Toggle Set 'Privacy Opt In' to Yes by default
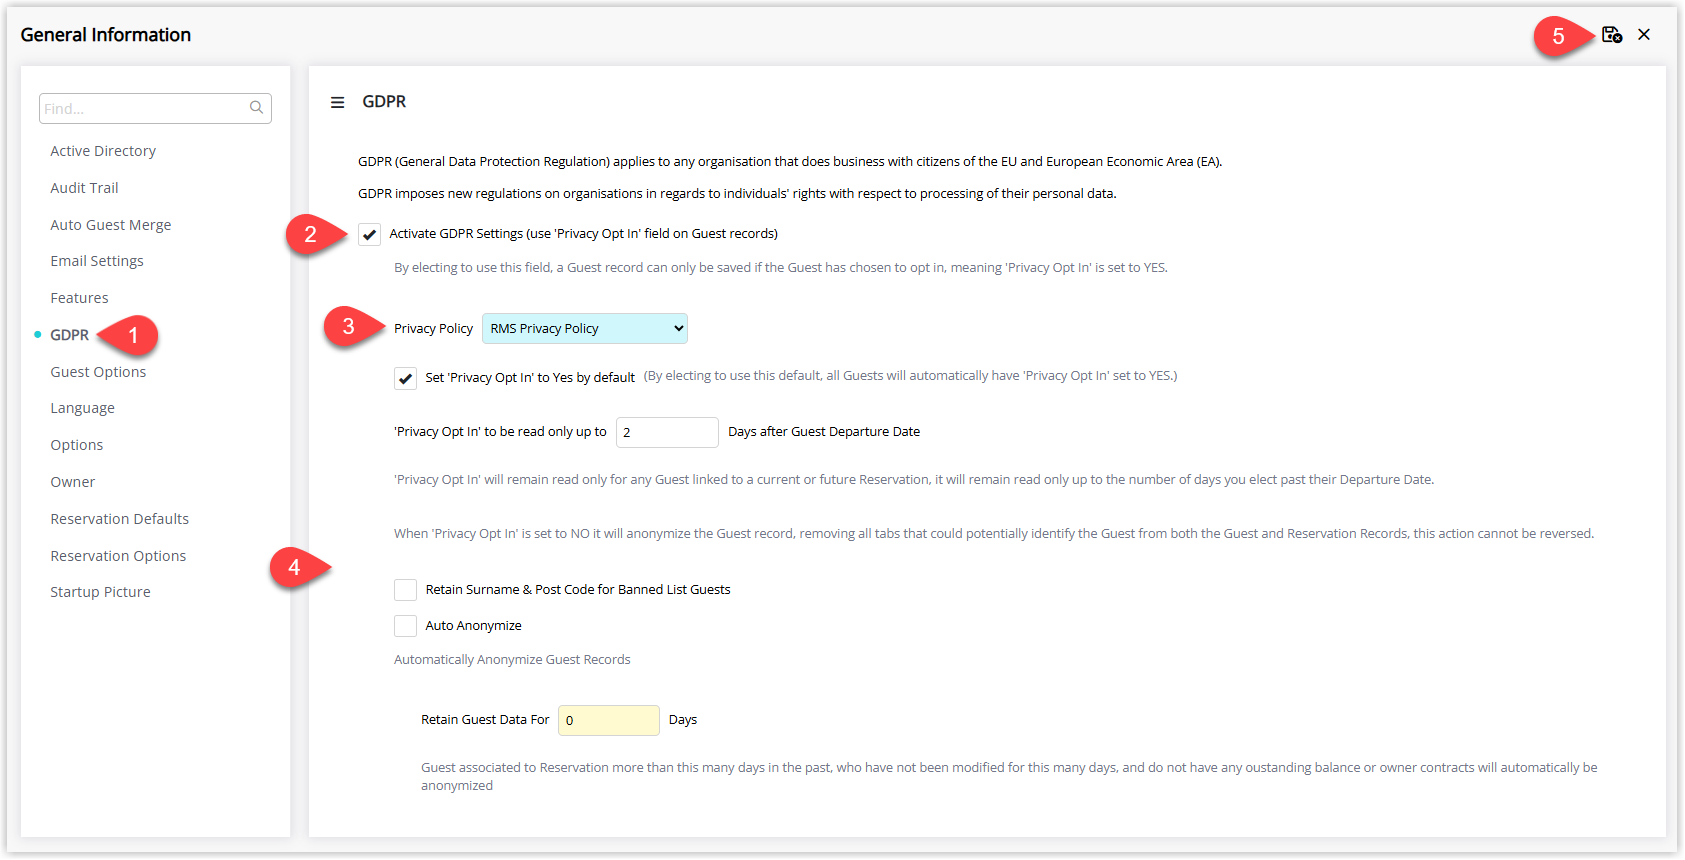This screenshot has height=860, width=1685. point(405,379)
